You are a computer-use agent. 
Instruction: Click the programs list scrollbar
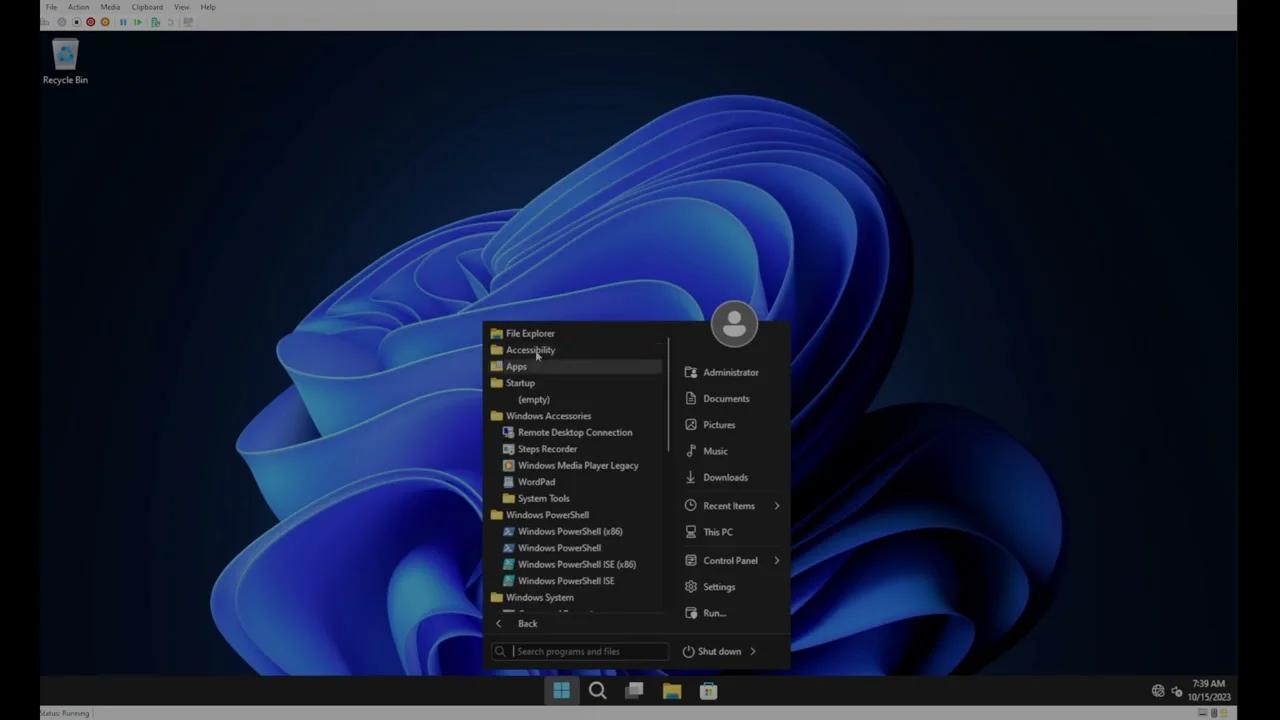pyautogui.click(x=667, y=394)
